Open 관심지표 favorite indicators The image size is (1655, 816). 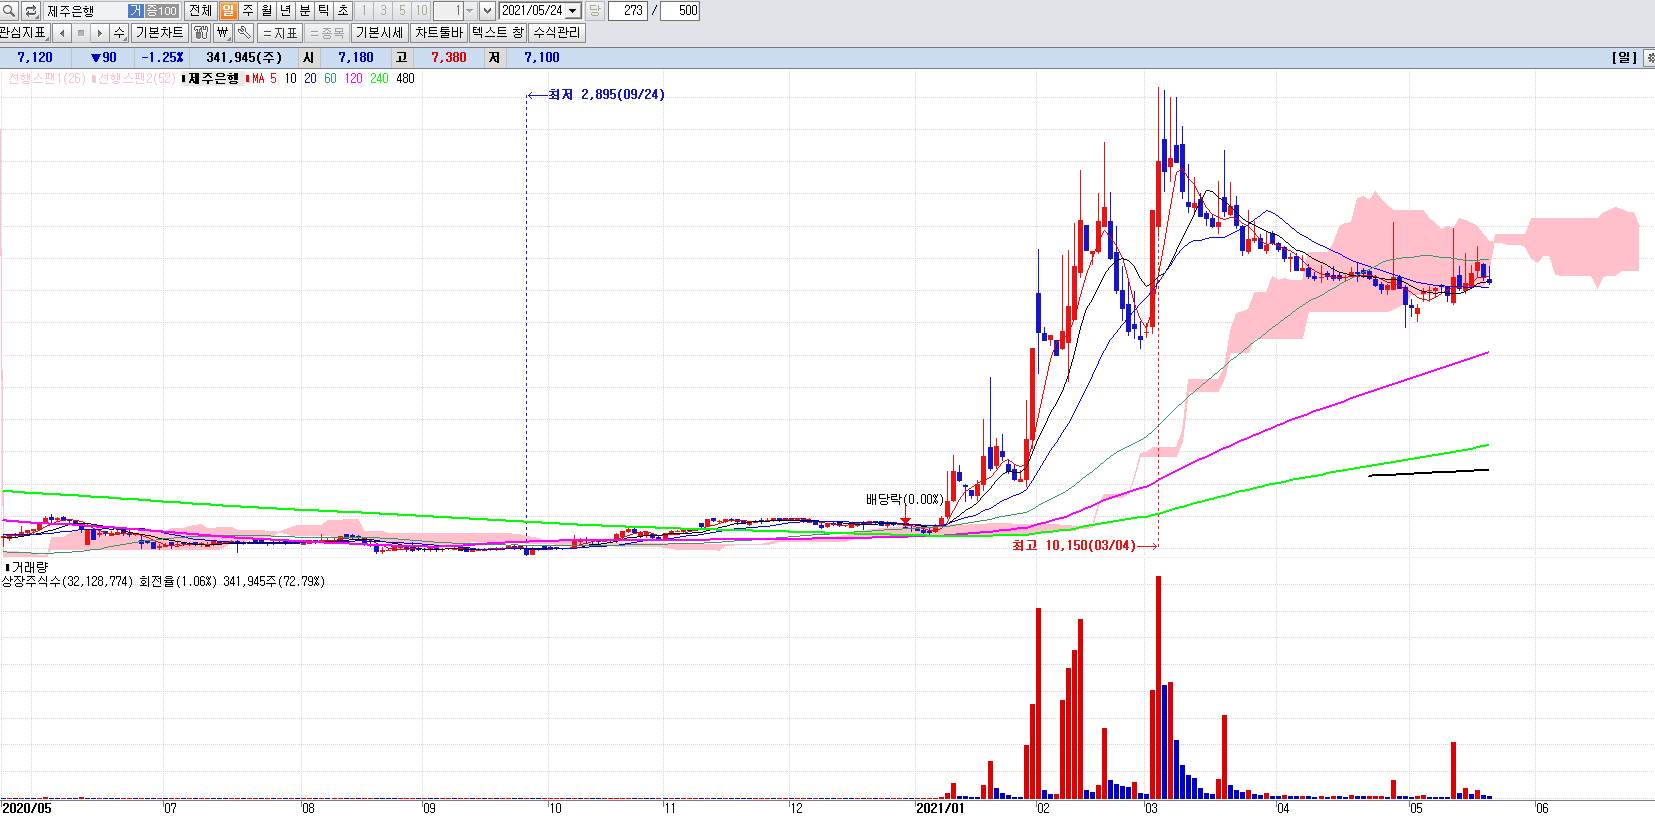(x=24, y=33)
